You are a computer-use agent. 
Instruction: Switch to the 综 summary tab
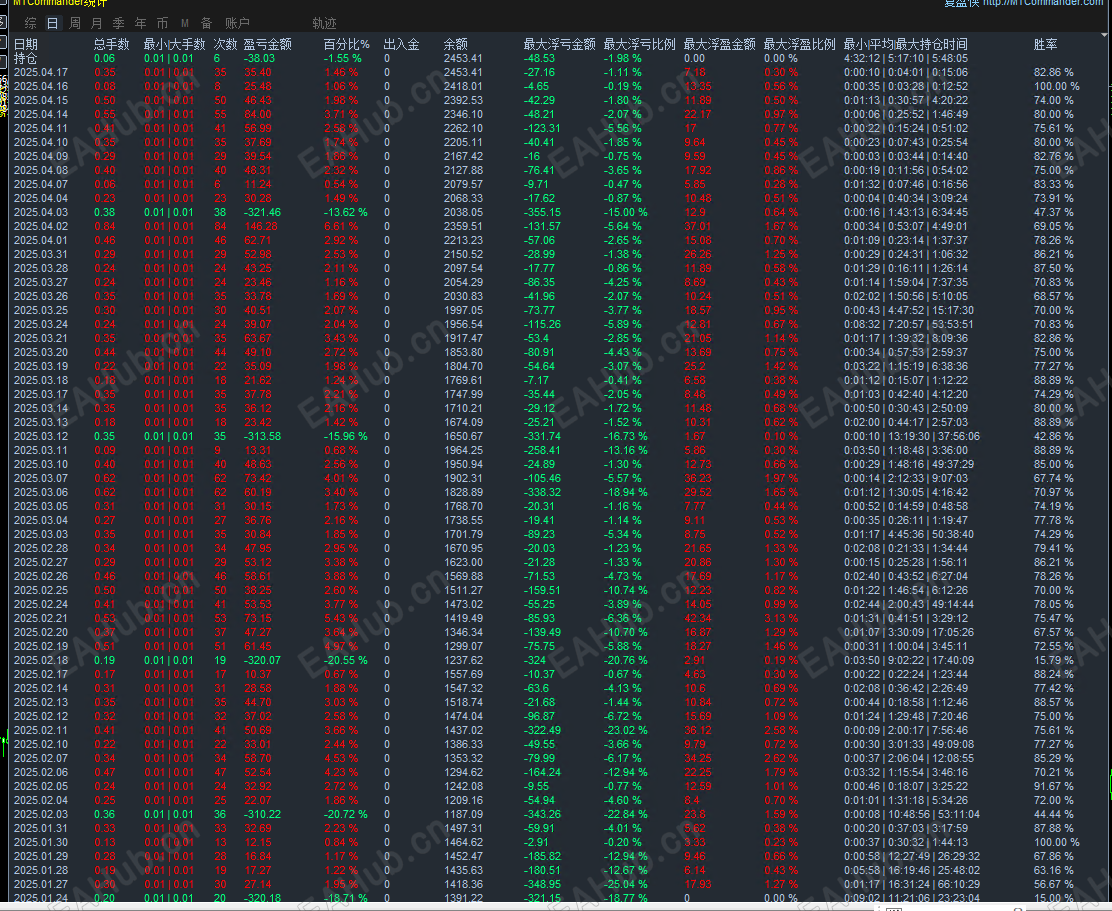tap(30, 23)
